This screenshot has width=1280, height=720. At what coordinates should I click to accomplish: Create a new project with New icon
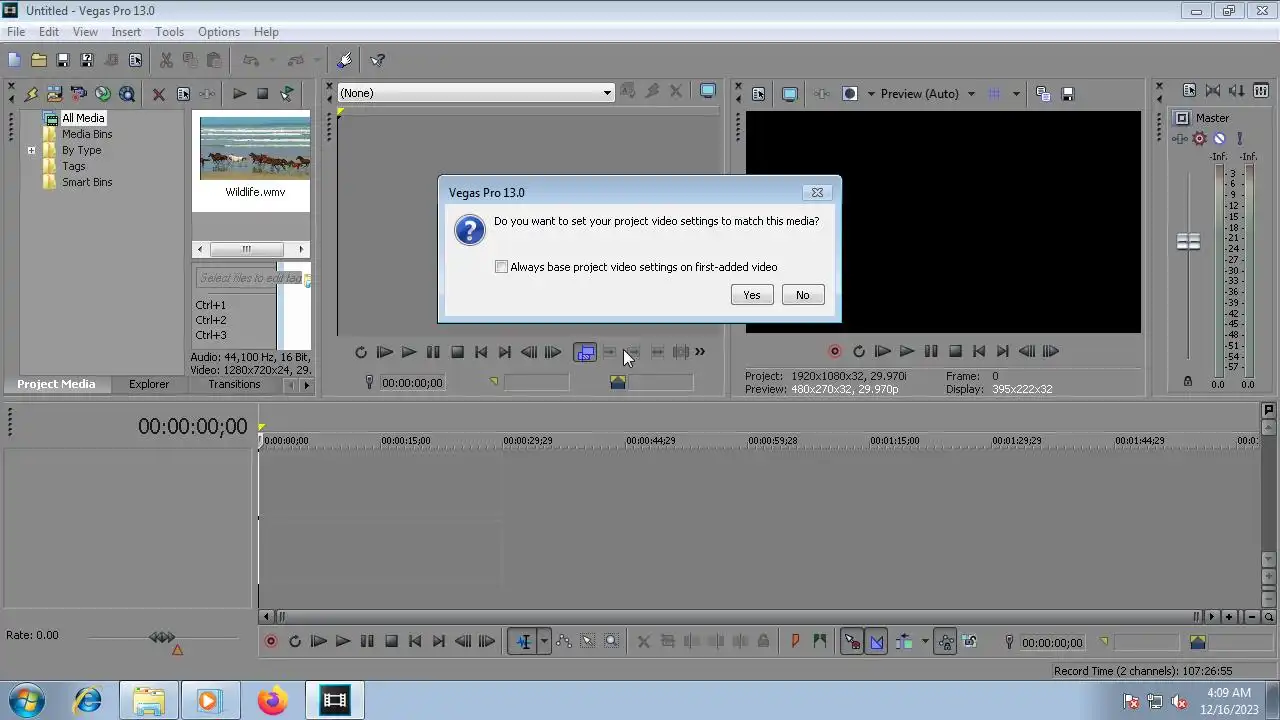tap(14, 60)
